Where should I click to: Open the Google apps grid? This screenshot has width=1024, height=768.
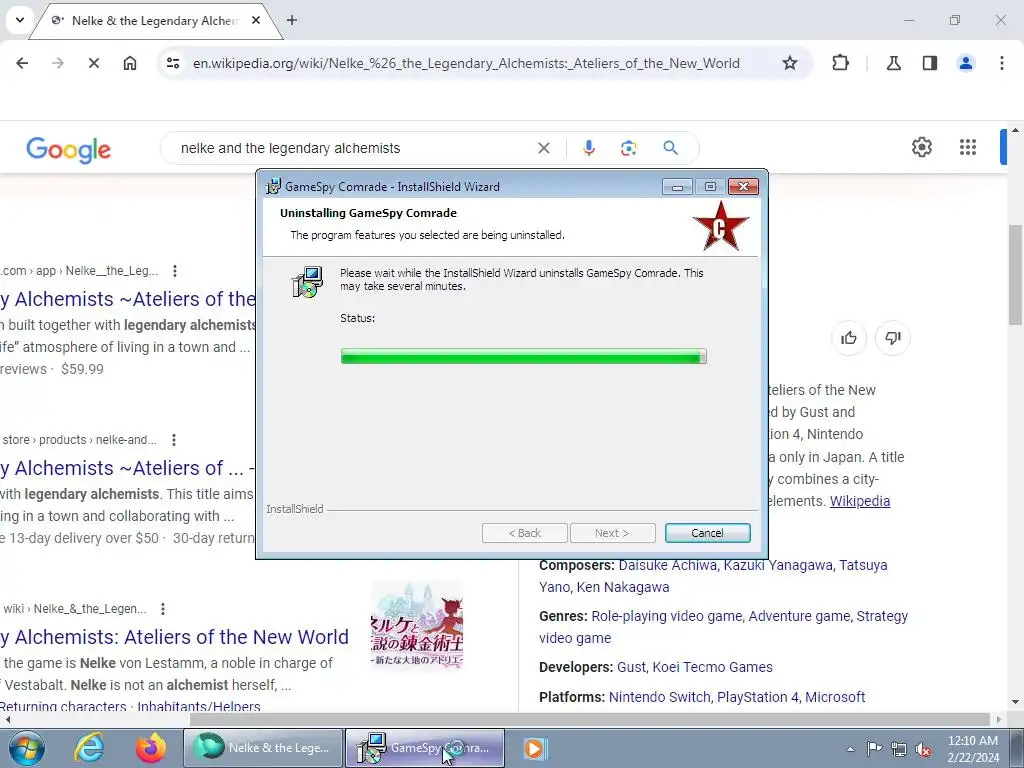[968, 147]
